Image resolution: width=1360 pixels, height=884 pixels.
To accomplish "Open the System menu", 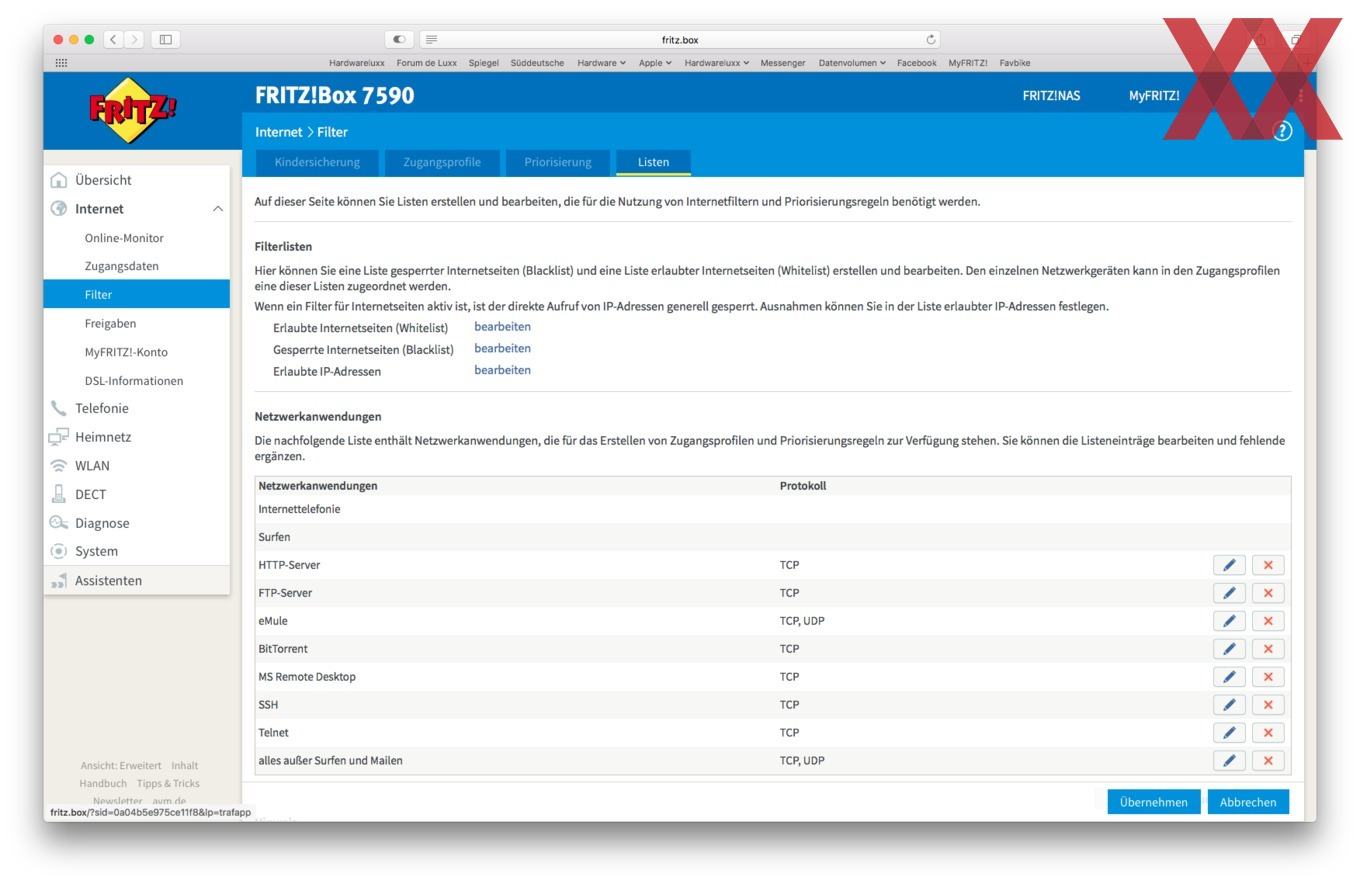I will 136,551.
